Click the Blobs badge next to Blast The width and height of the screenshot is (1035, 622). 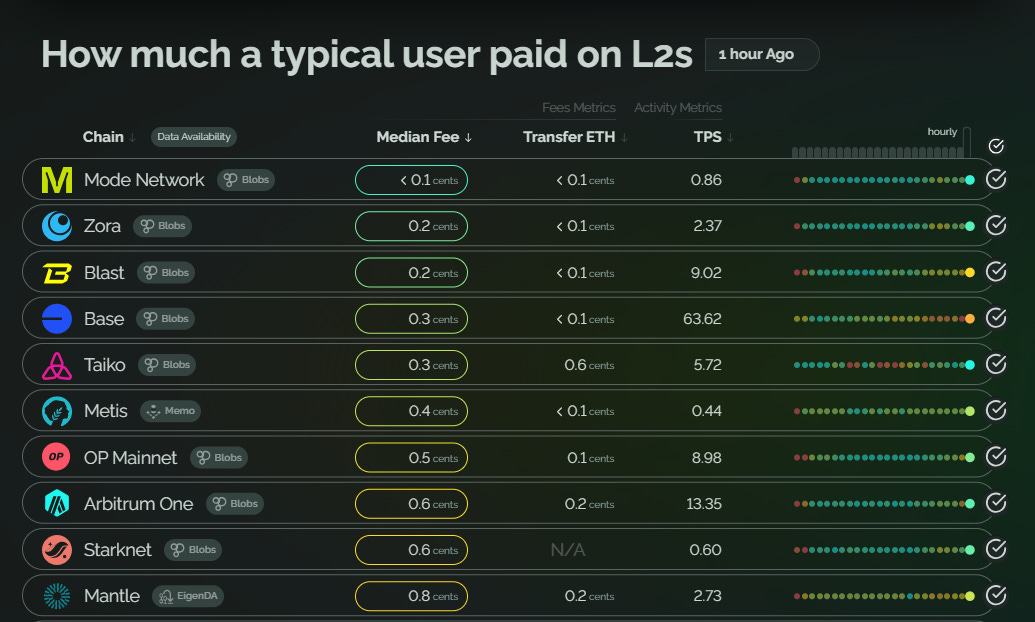[x=166, y=273]
